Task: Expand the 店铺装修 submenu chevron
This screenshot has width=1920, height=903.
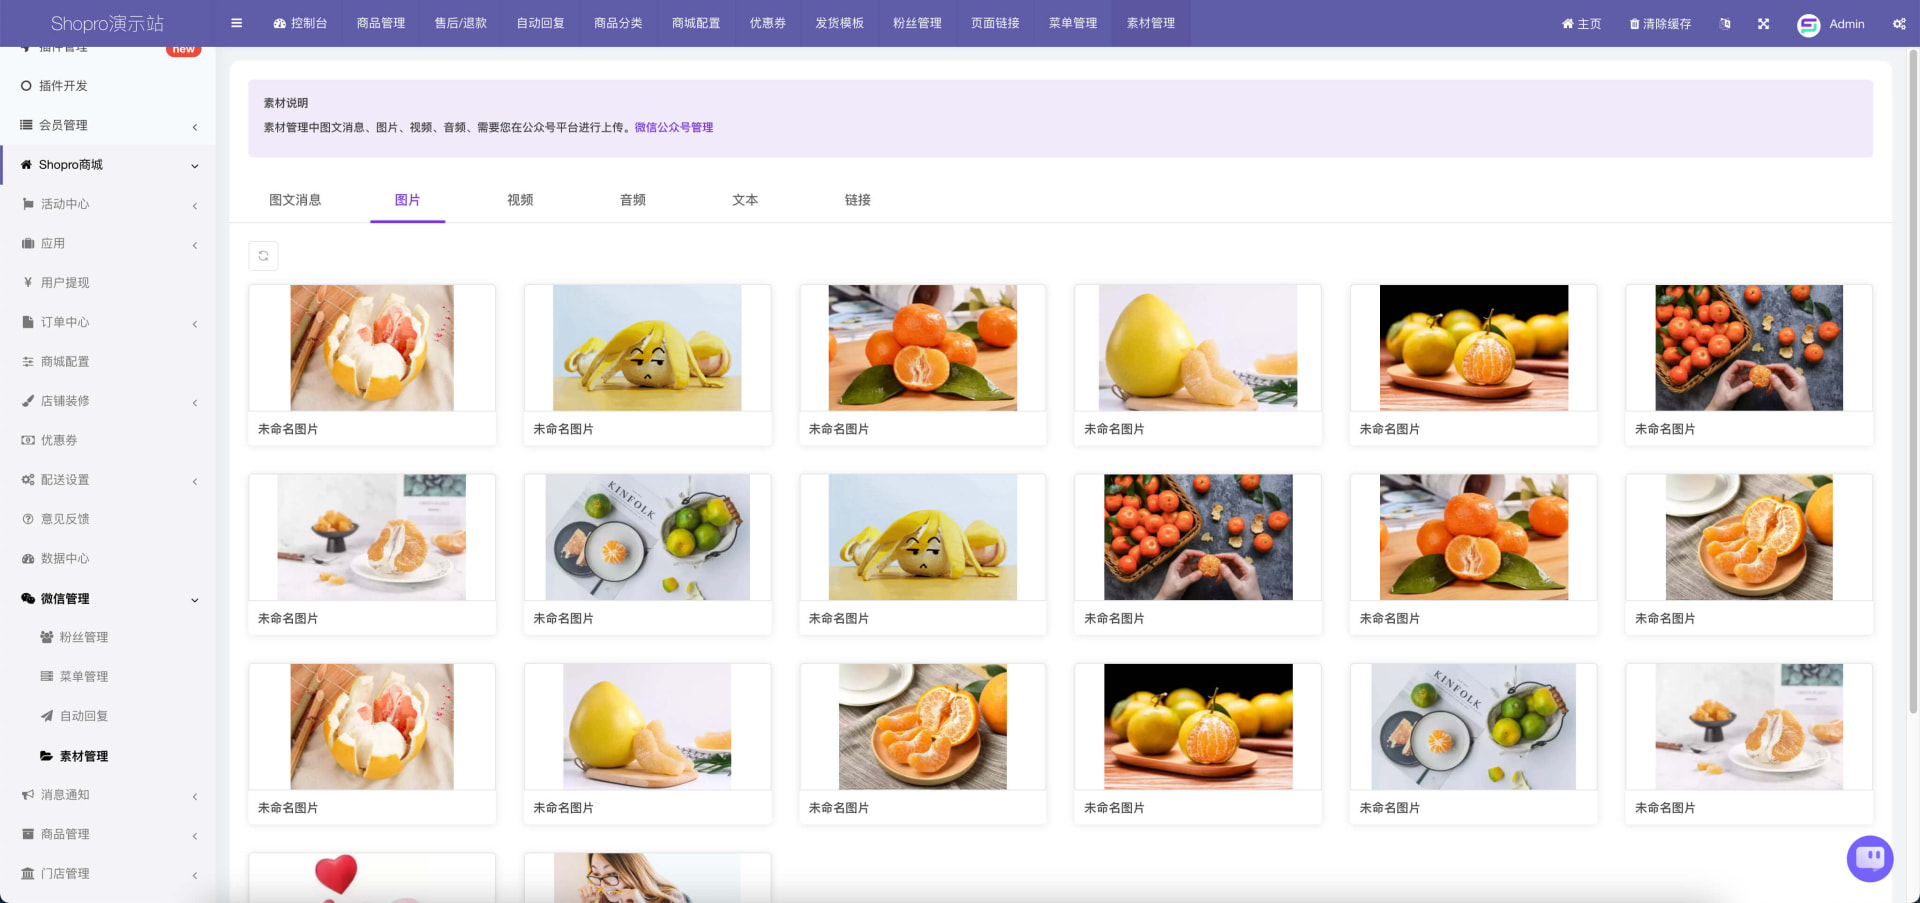Action: 195,403
